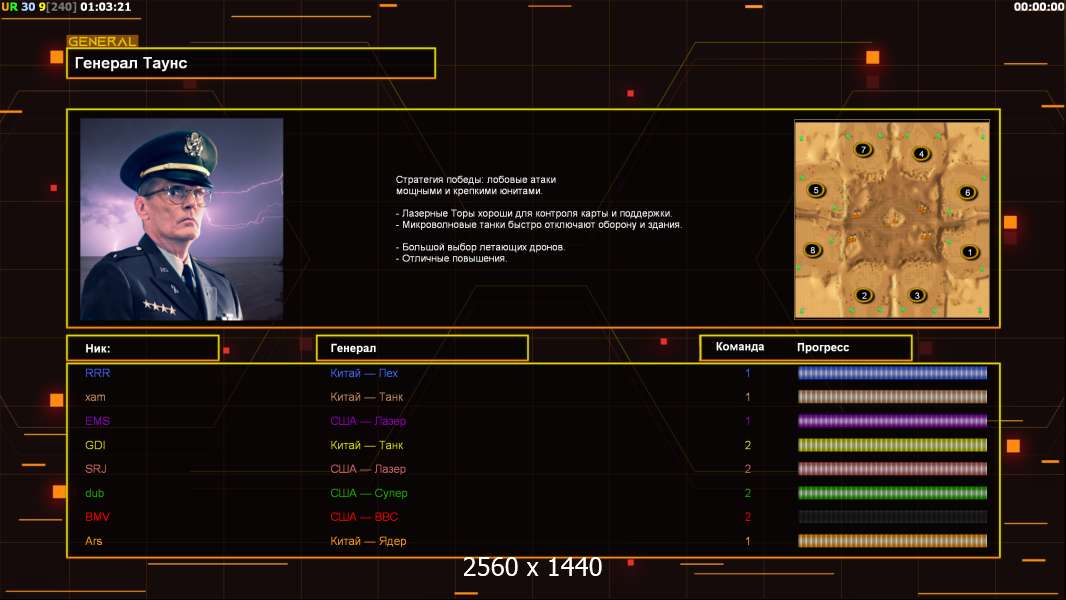Click the Прогресс column header
The height and width of the screenshot is (600, 1066).
[x=823, y=347]
